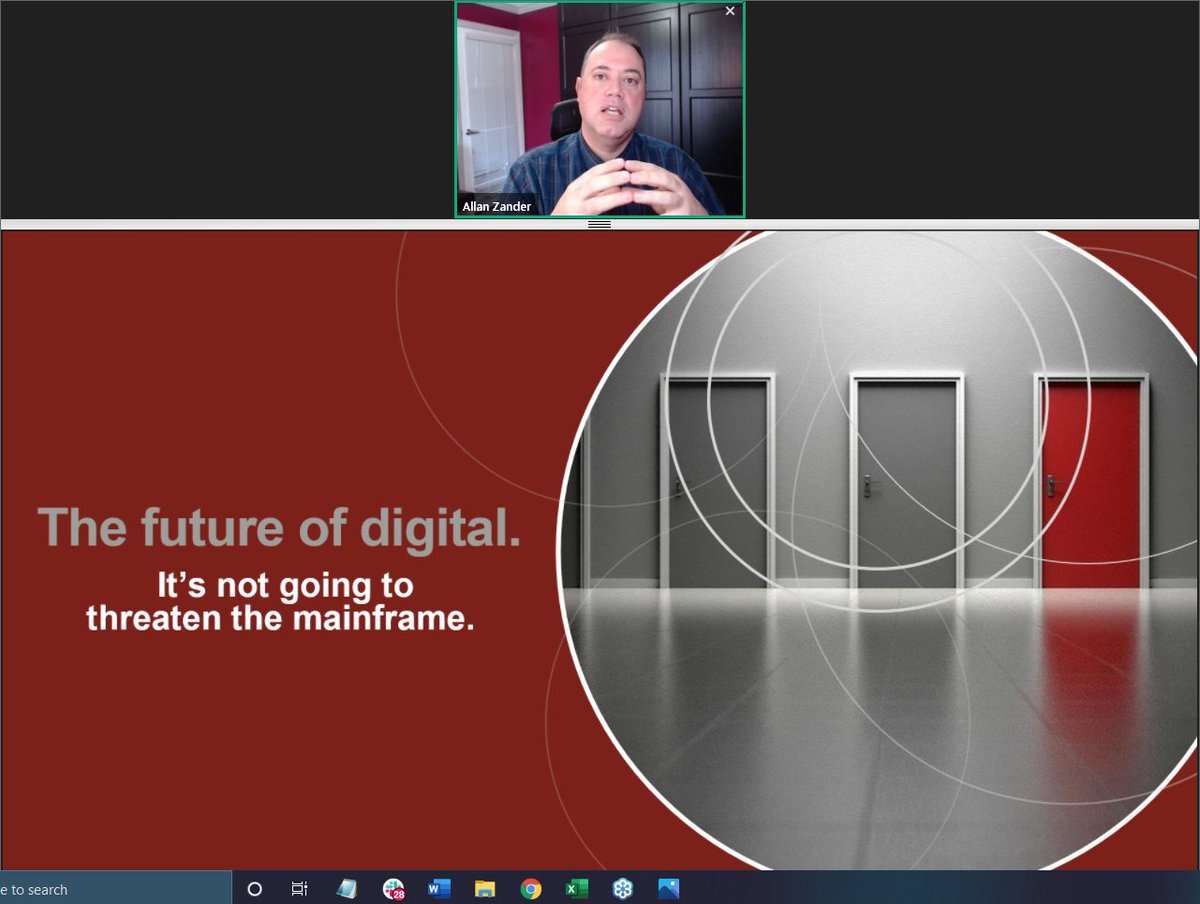Click the 'Allan Zander' name label
1200x904 pixels.
tap(497, 206)
